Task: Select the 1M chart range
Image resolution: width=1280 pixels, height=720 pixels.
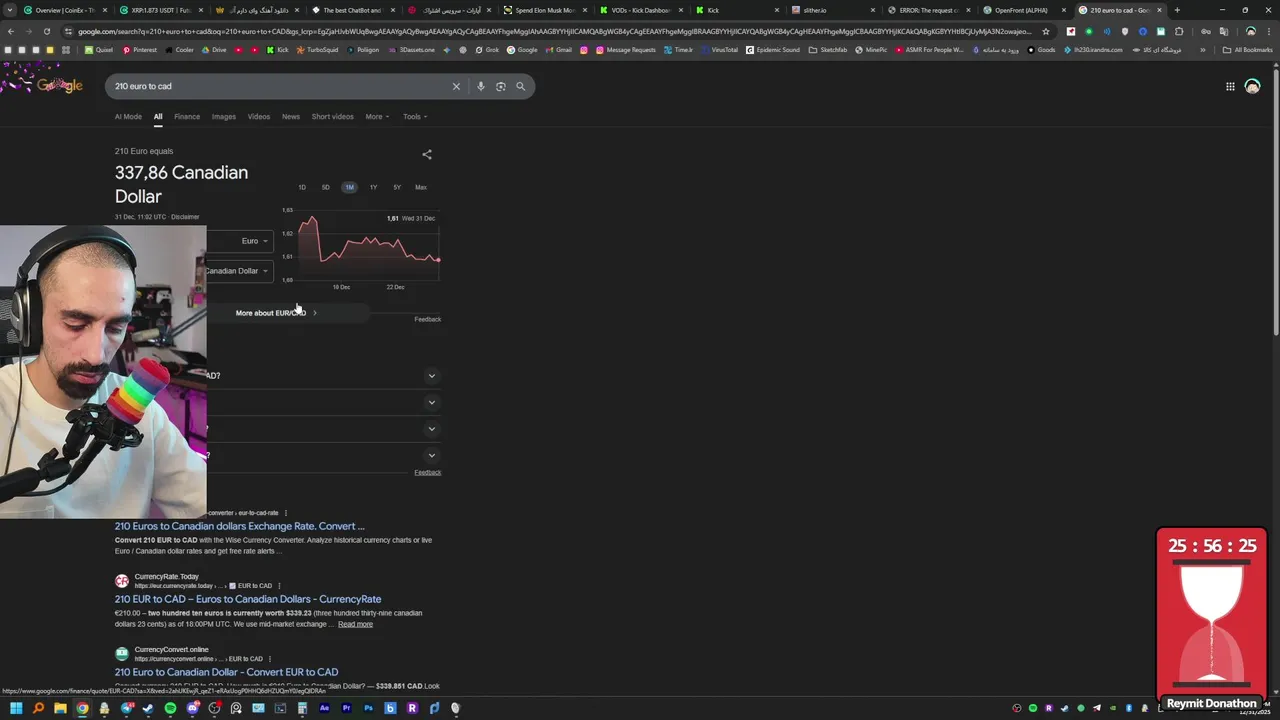Action: coord(349,187)
